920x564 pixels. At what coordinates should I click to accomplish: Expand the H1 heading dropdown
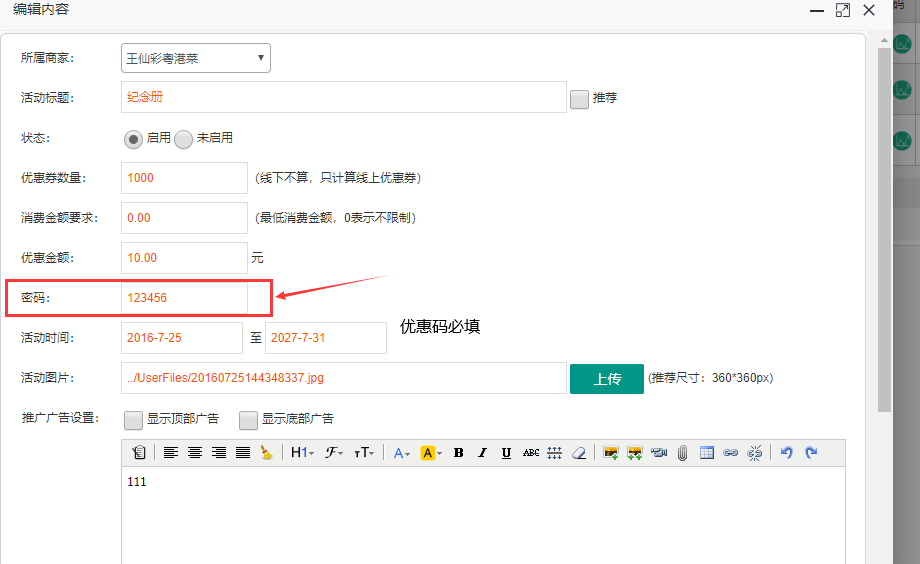(x=301, y=453)
